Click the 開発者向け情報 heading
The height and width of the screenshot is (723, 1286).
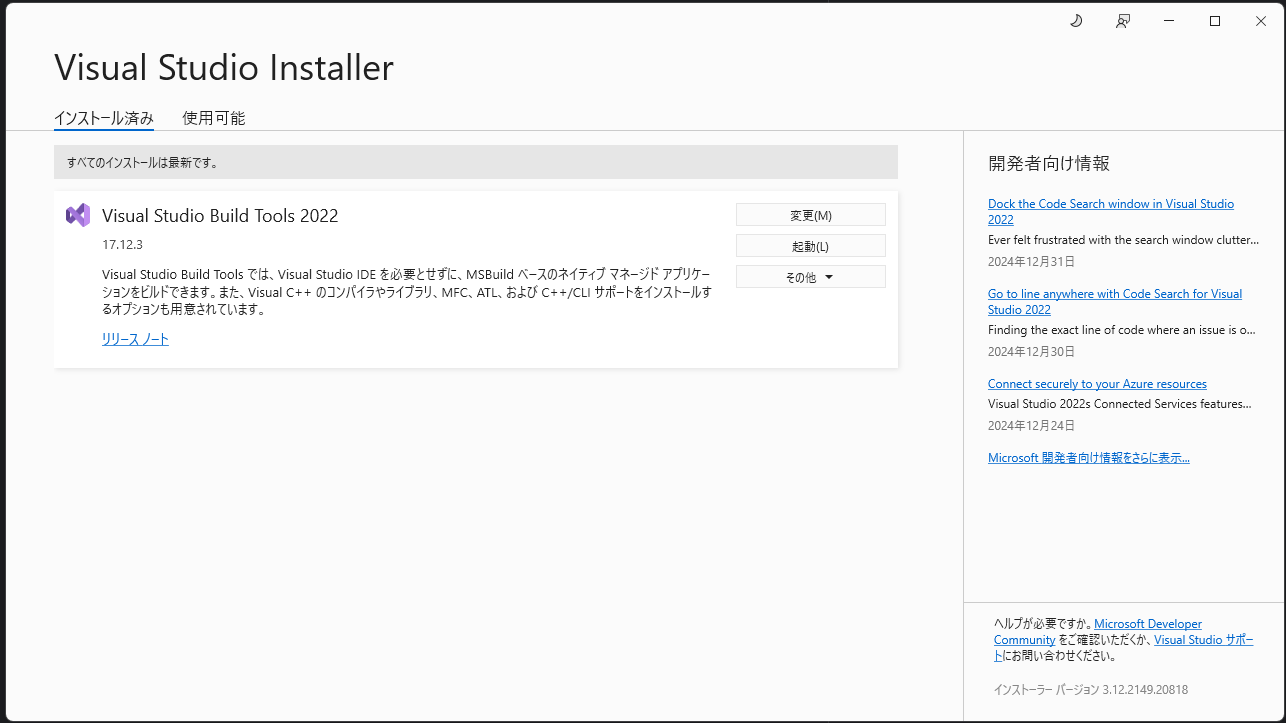click(x=1049, y=163)
